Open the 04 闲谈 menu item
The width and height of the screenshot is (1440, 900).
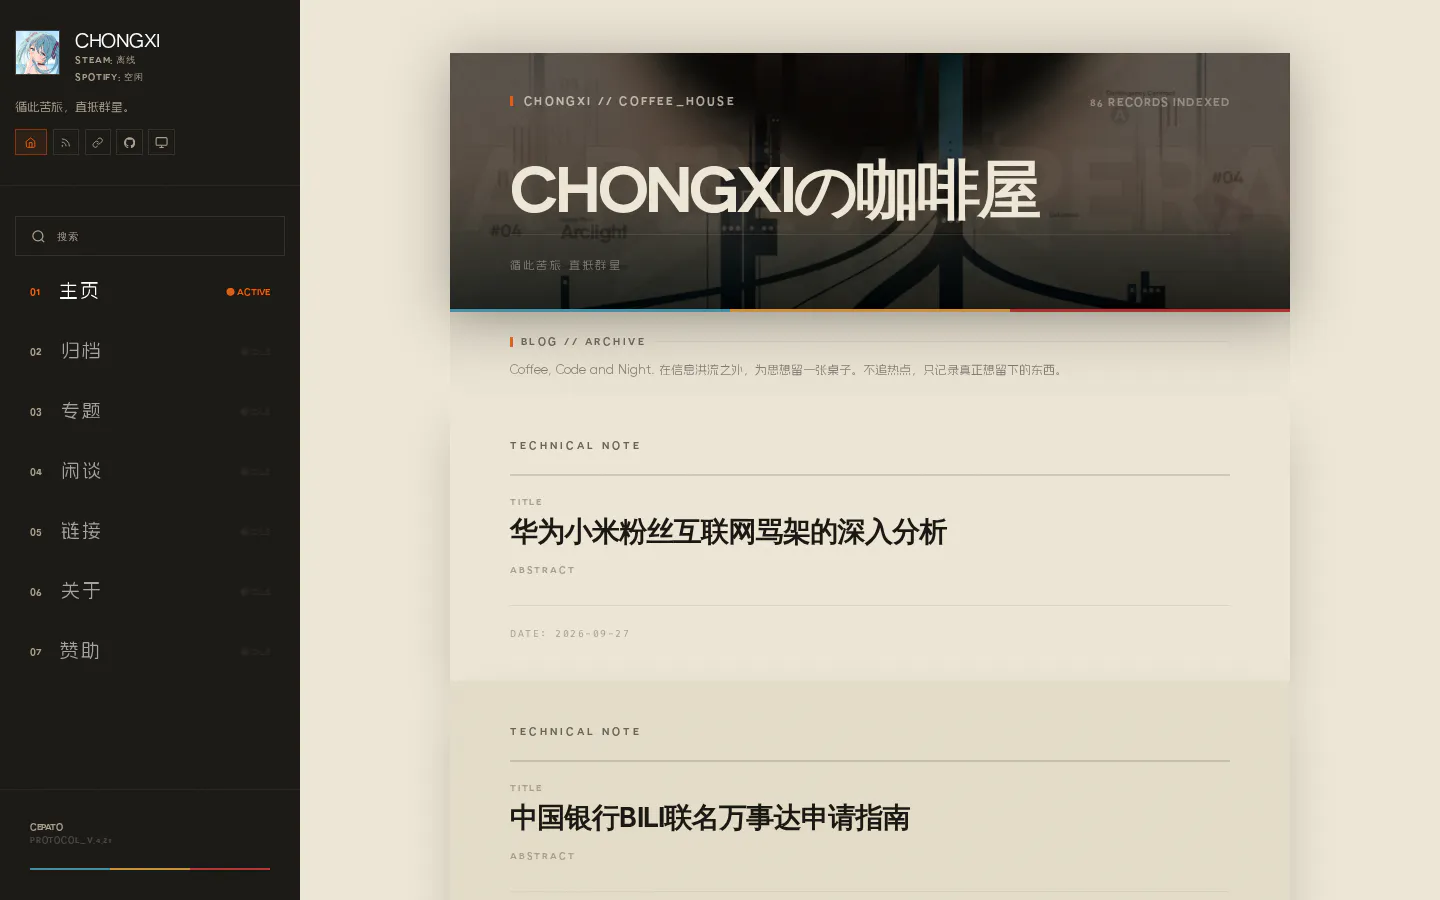pos(150,471)
